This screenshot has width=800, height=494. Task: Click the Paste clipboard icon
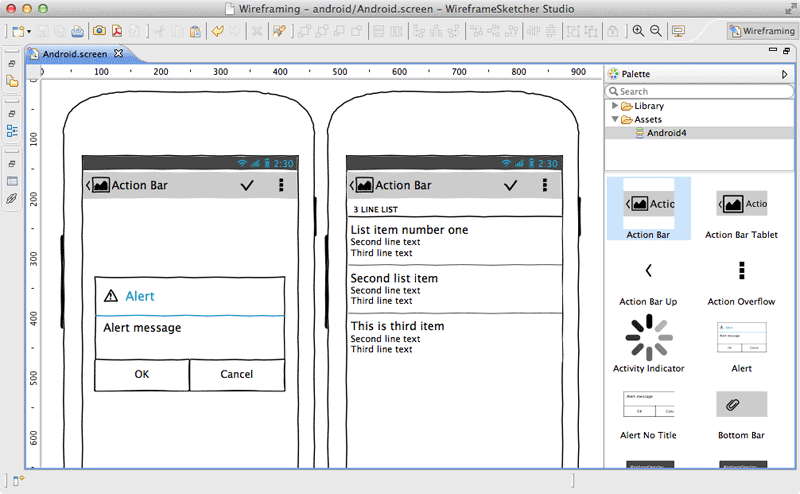coord(195,32)
